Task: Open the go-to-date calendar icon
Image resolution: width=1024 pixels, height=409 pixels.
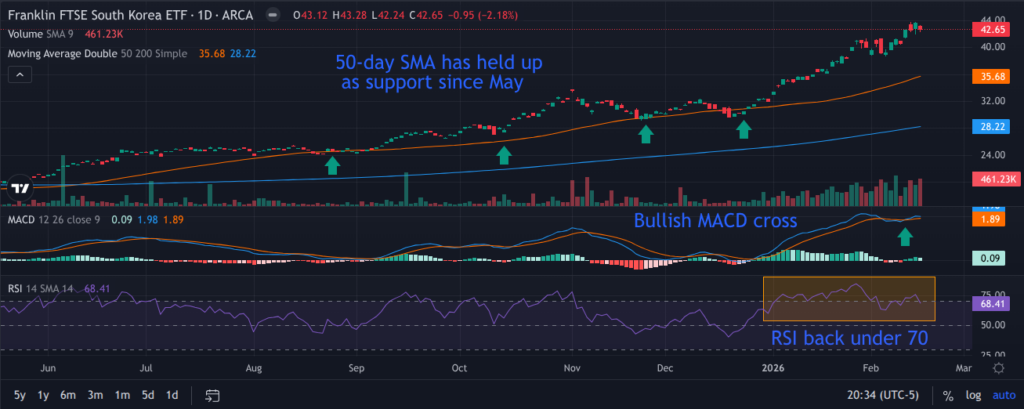Action: pyautogui.click(x=212, y=394)
